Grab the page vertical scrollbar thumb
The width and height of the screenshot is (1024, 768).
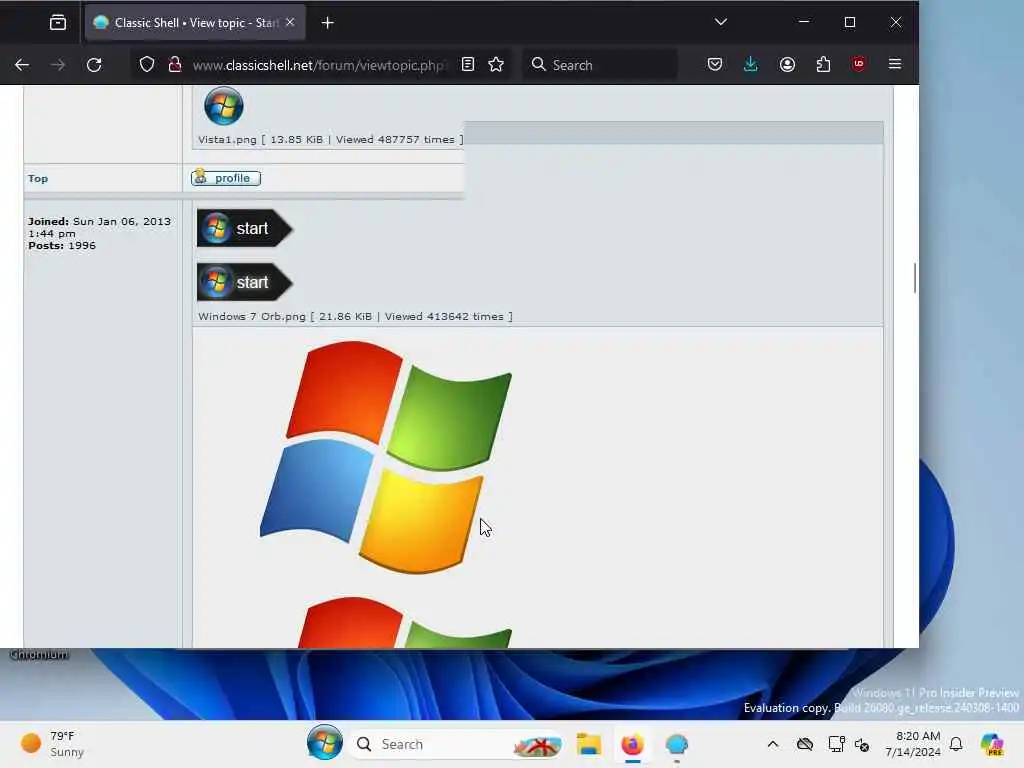(914, 278)
